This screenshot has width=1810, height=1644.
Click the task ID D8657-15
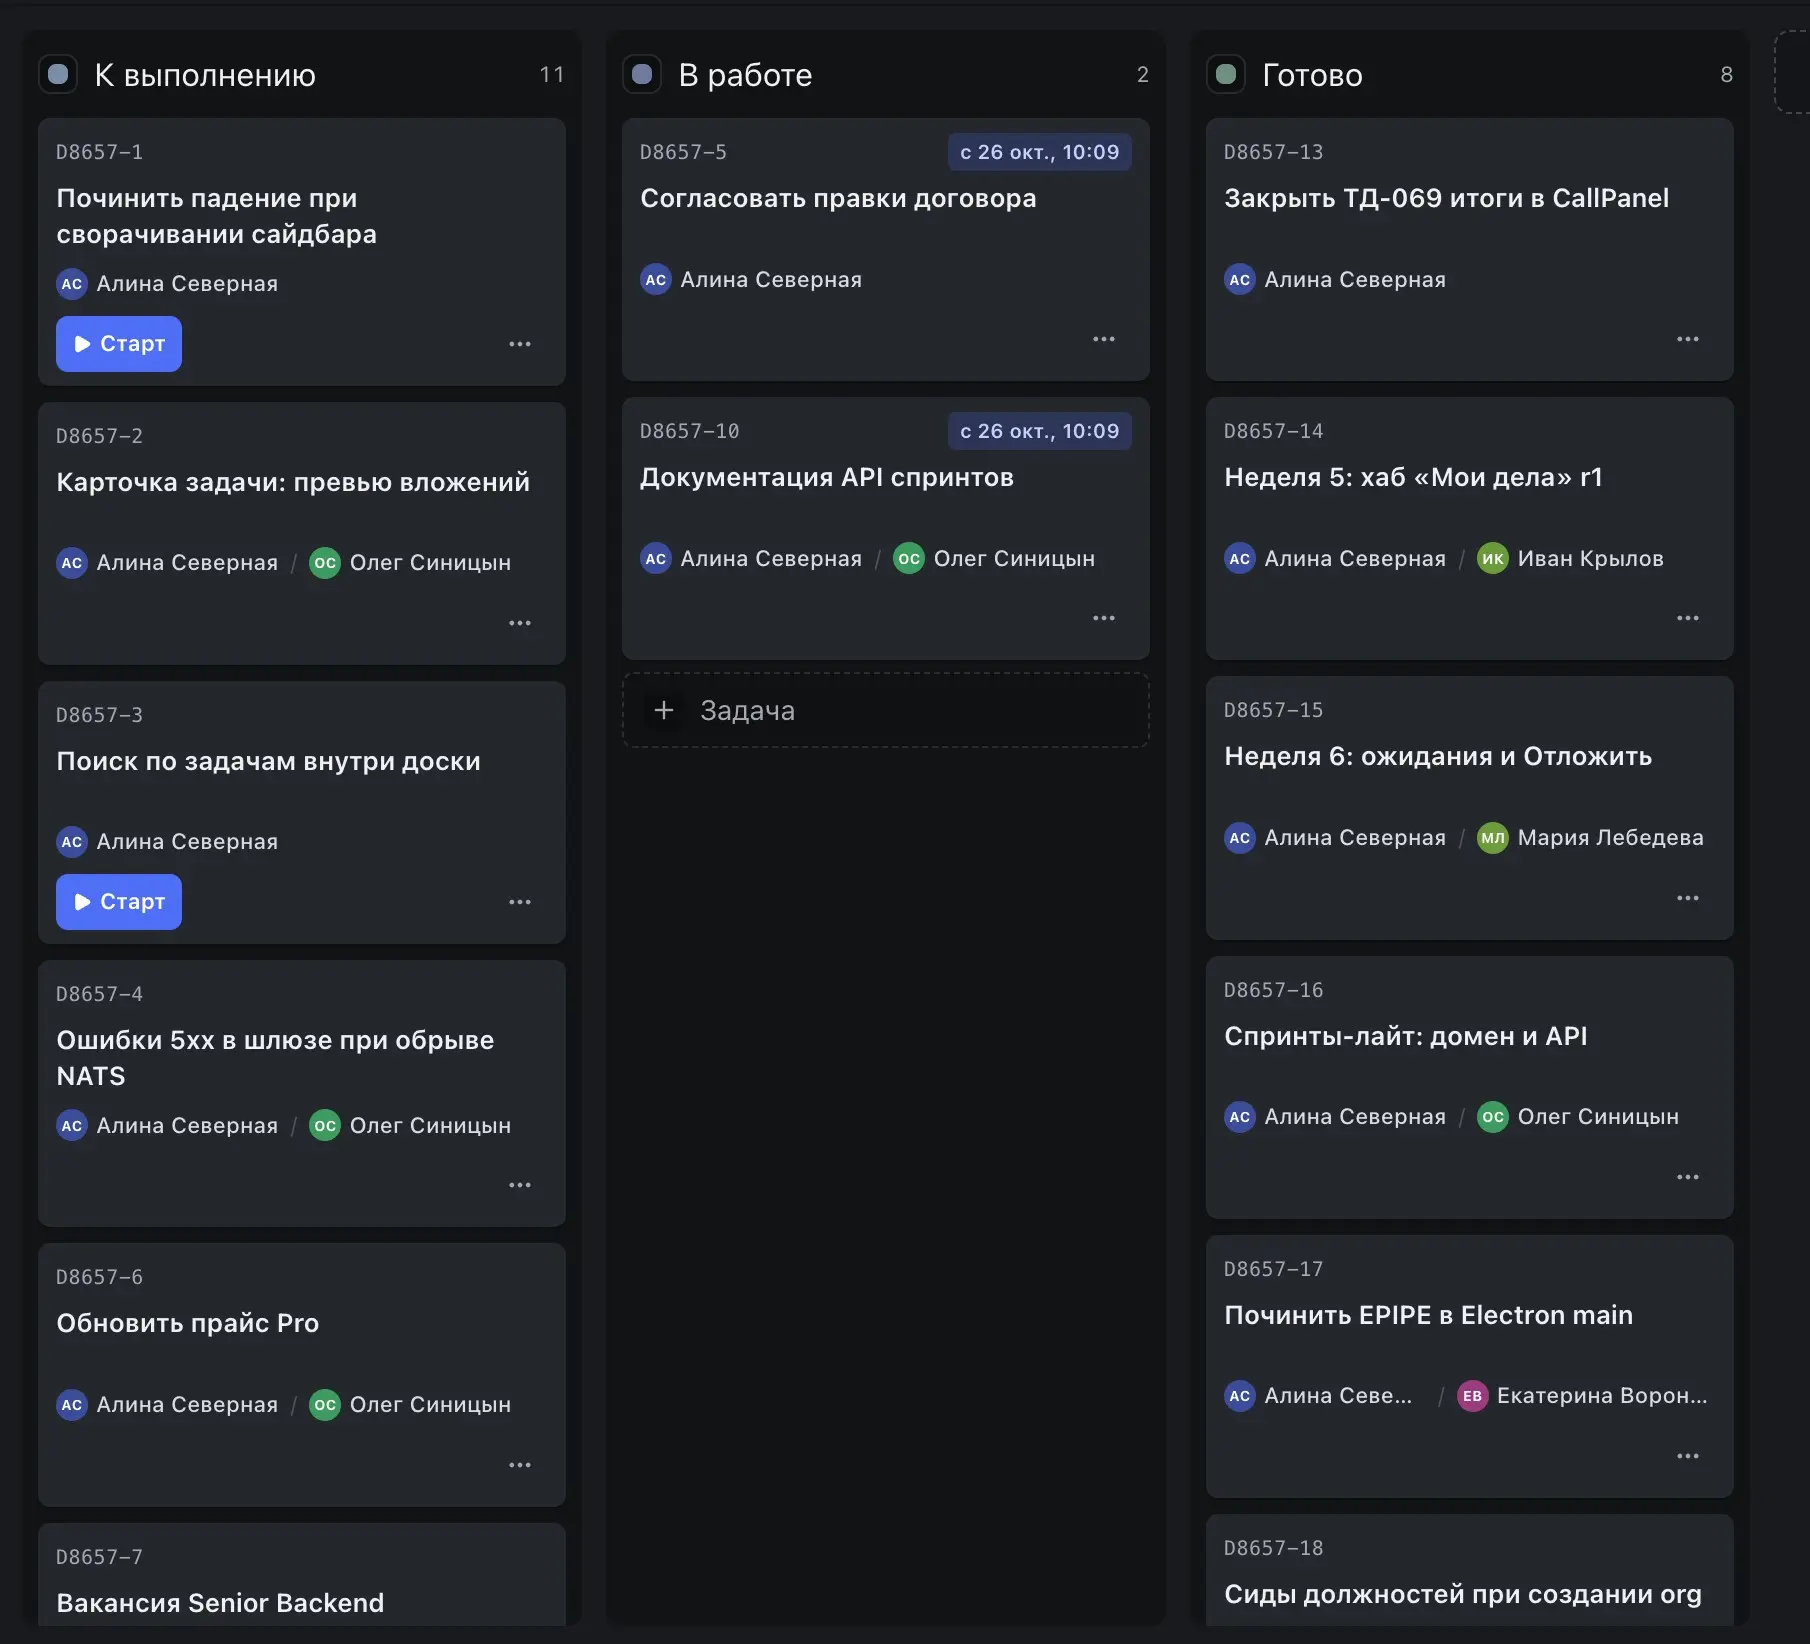1273,710
